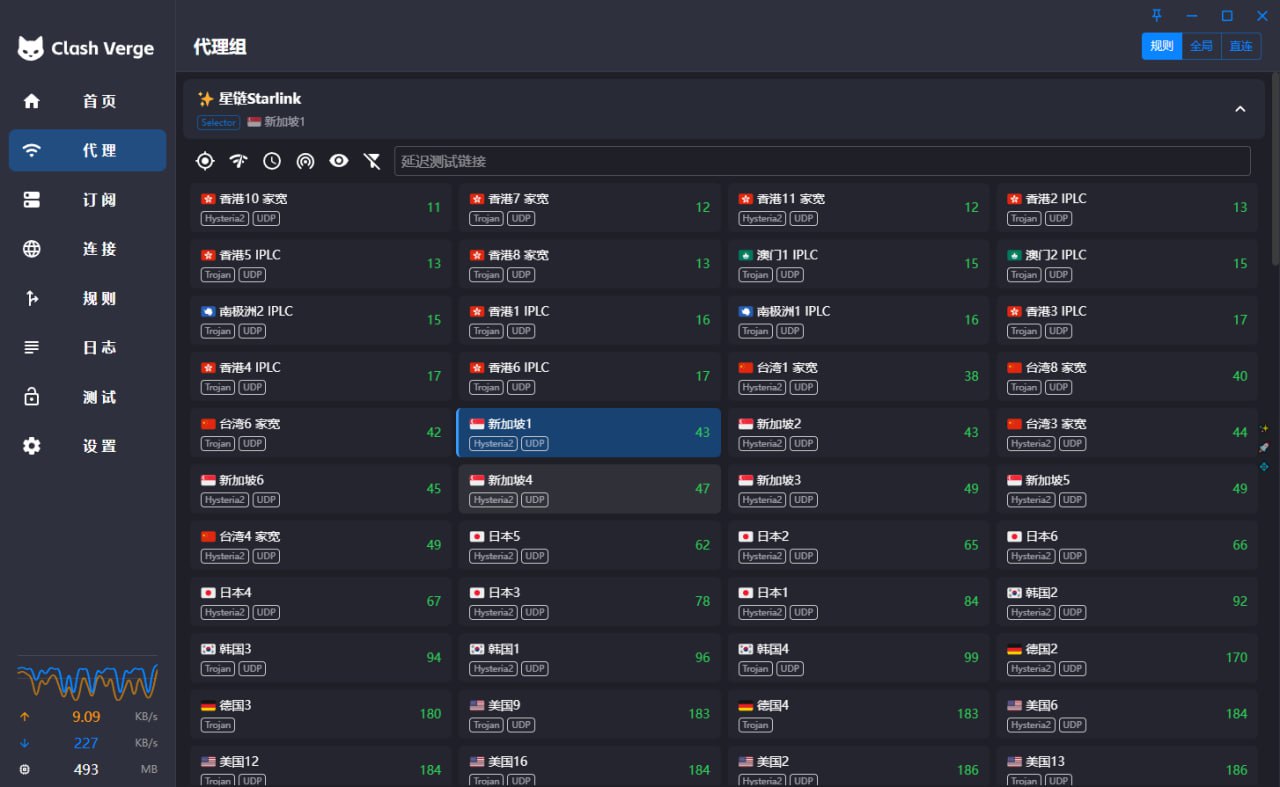Switch to 直连 direct mode
Screen dimensions: 1280x787
click(1241, 46)
